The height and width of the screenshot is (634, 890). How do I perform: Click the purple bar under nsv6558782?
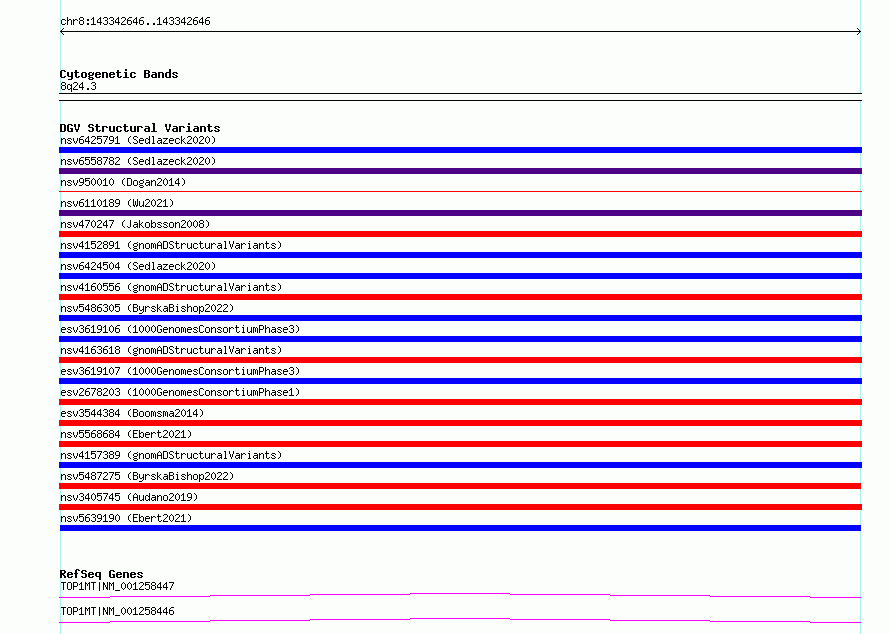[460, 171]
